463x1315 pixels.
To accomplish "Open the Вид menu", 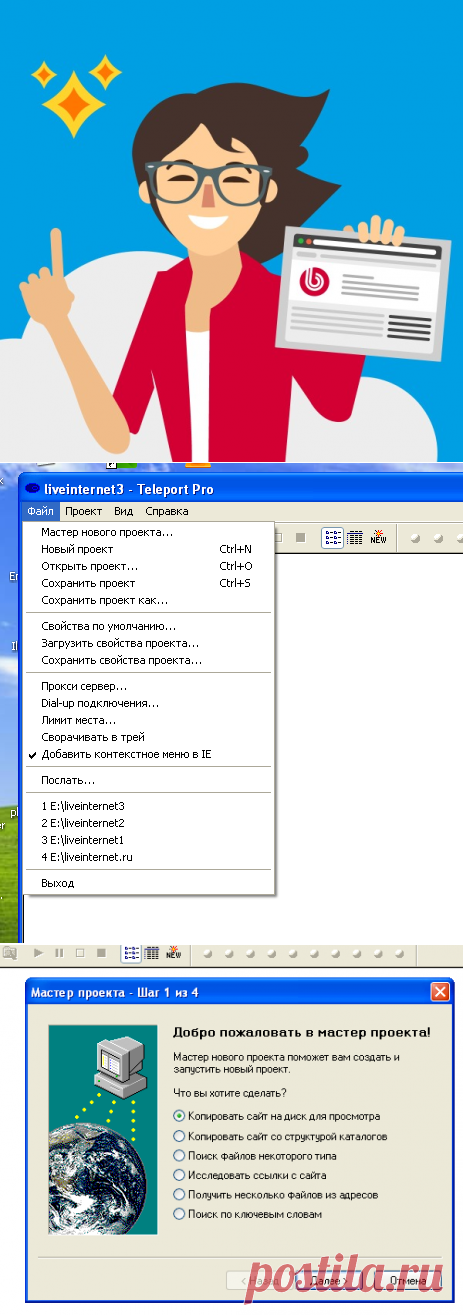I will 124,511.
